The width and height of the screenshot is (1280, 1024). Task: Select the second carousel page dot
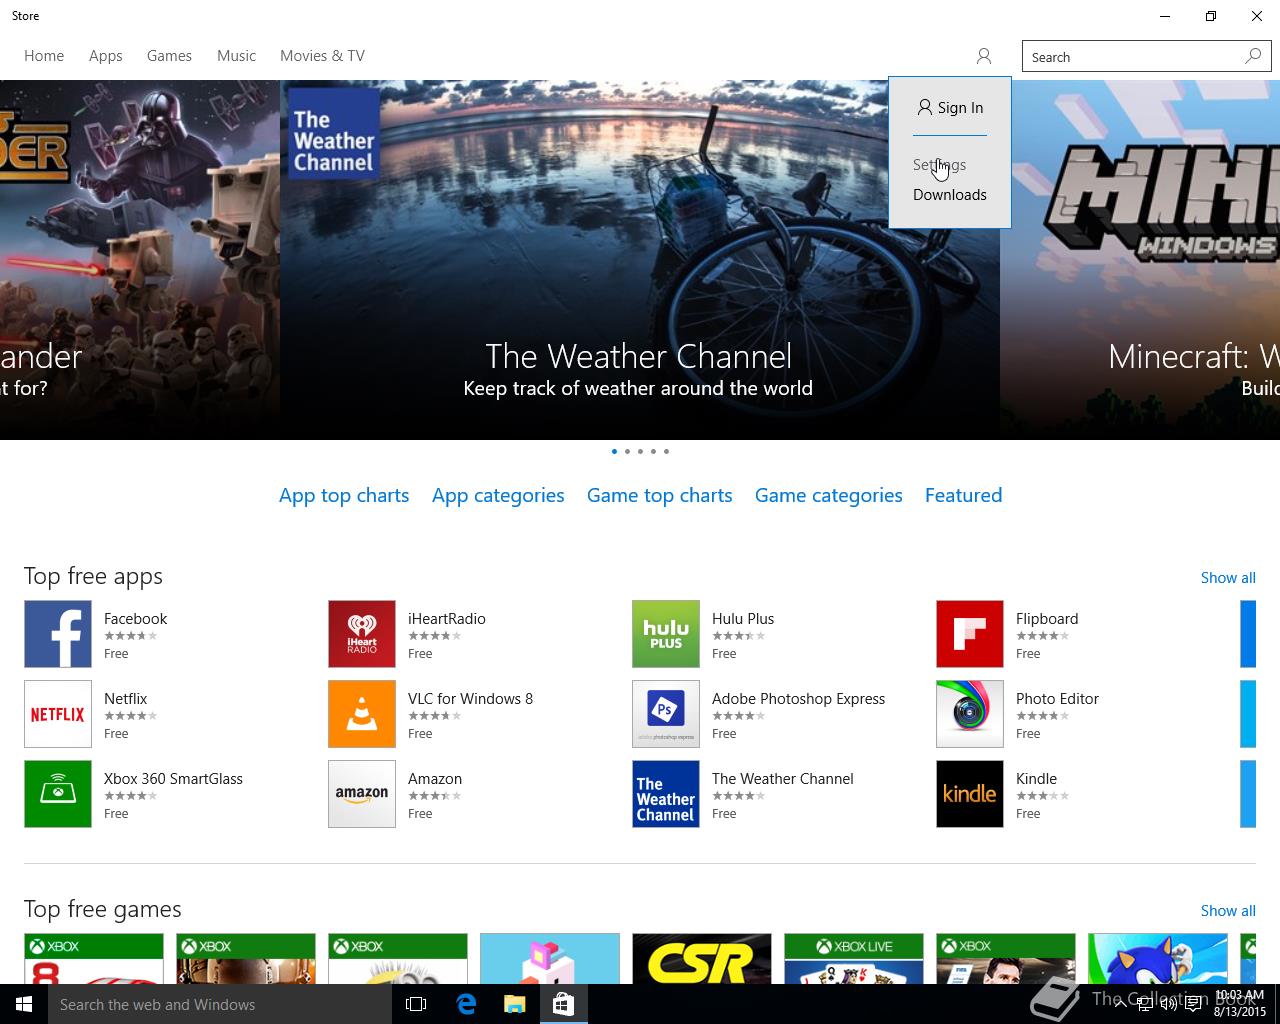point(627,451)
